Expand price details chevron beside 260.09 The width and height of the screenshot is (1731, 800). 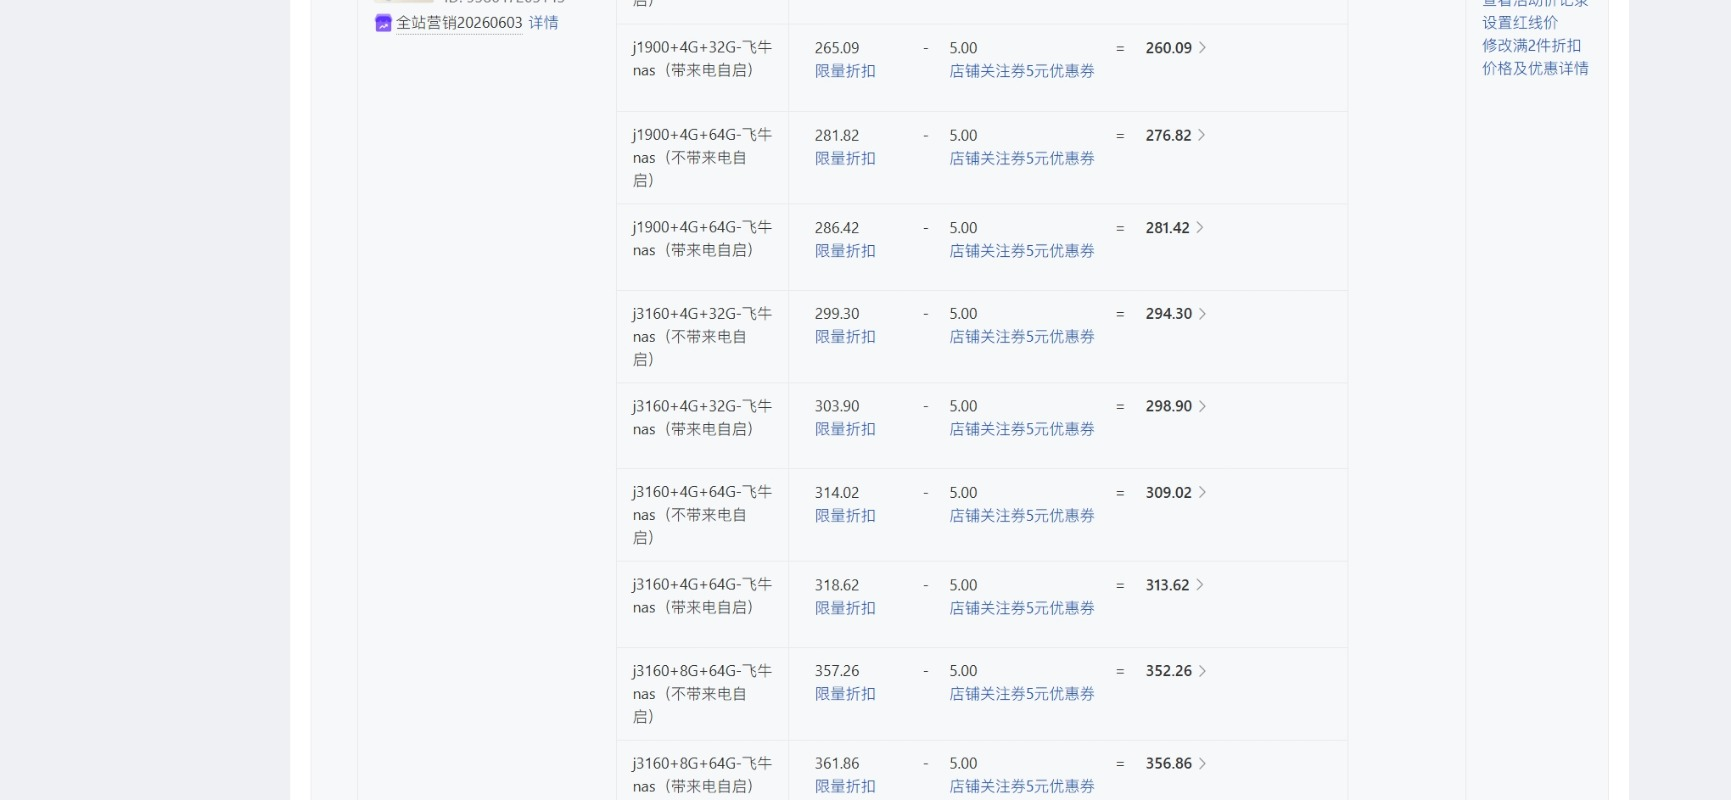[x=1202, y=48]
